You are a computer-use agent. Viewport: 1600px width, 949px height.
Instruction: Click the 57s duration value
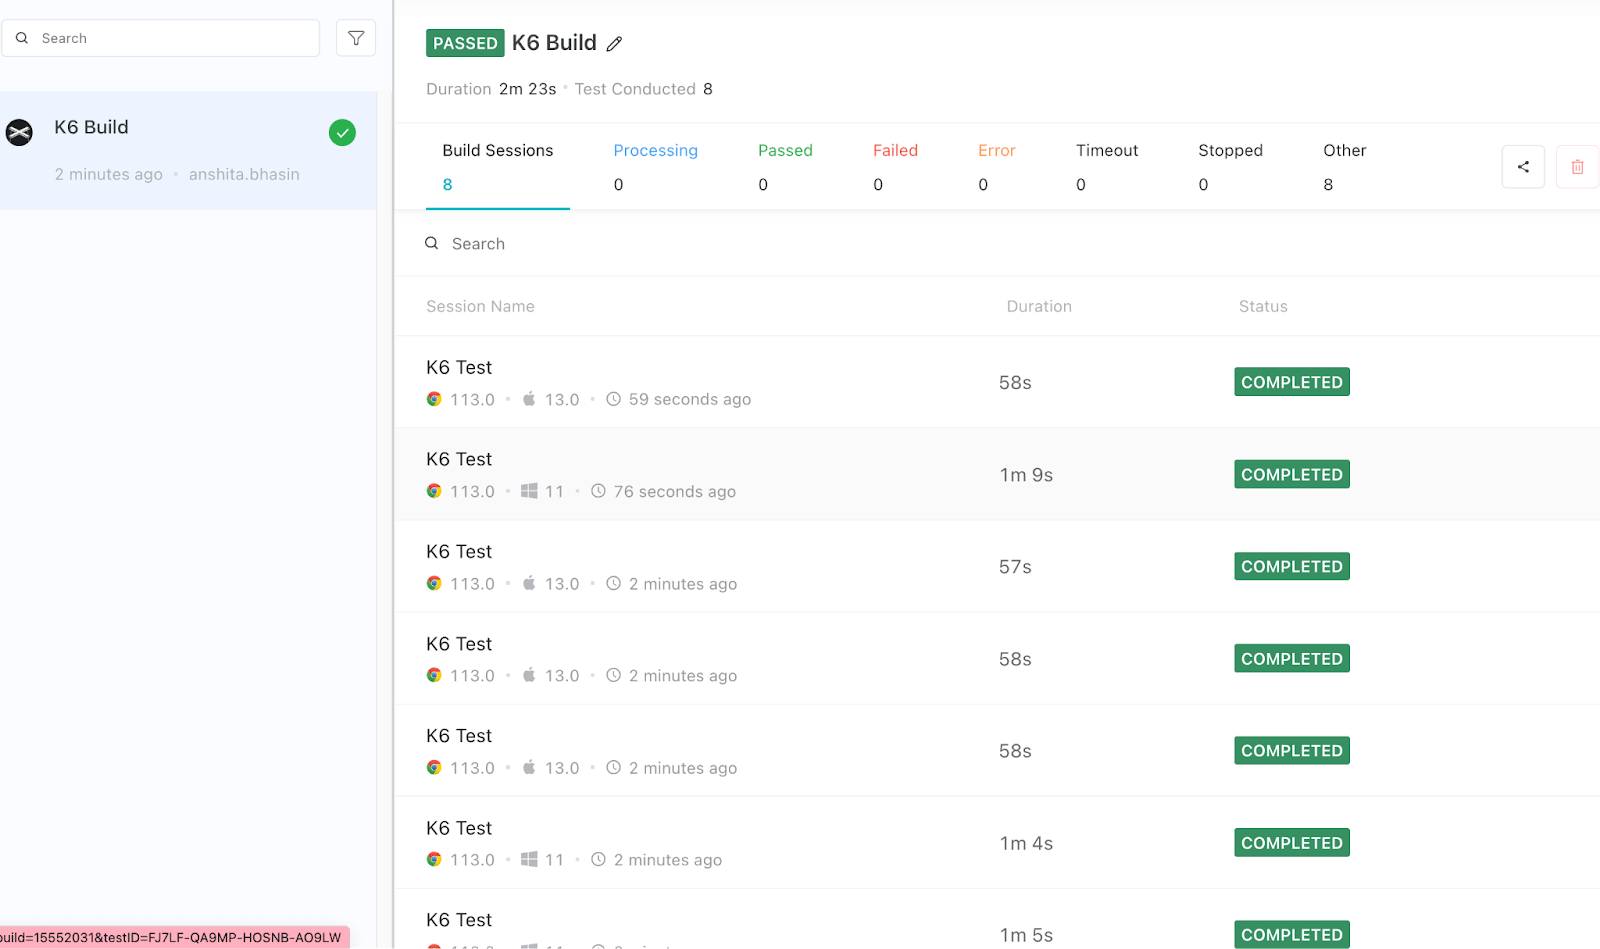tap(1015, 567)
